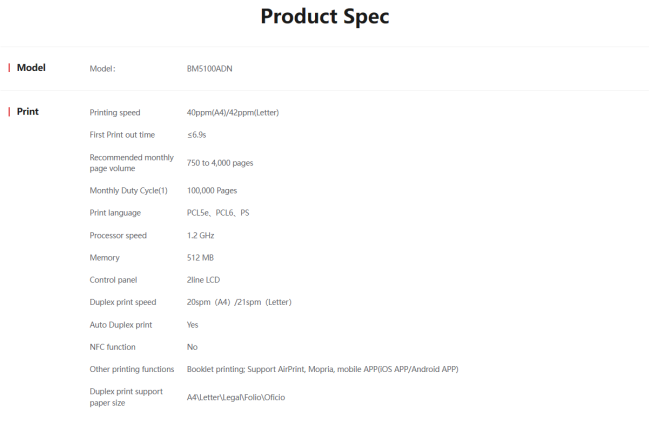Screen dimensions: 650x424
Task: Select the Print section heading
Action: click(28, 111)
